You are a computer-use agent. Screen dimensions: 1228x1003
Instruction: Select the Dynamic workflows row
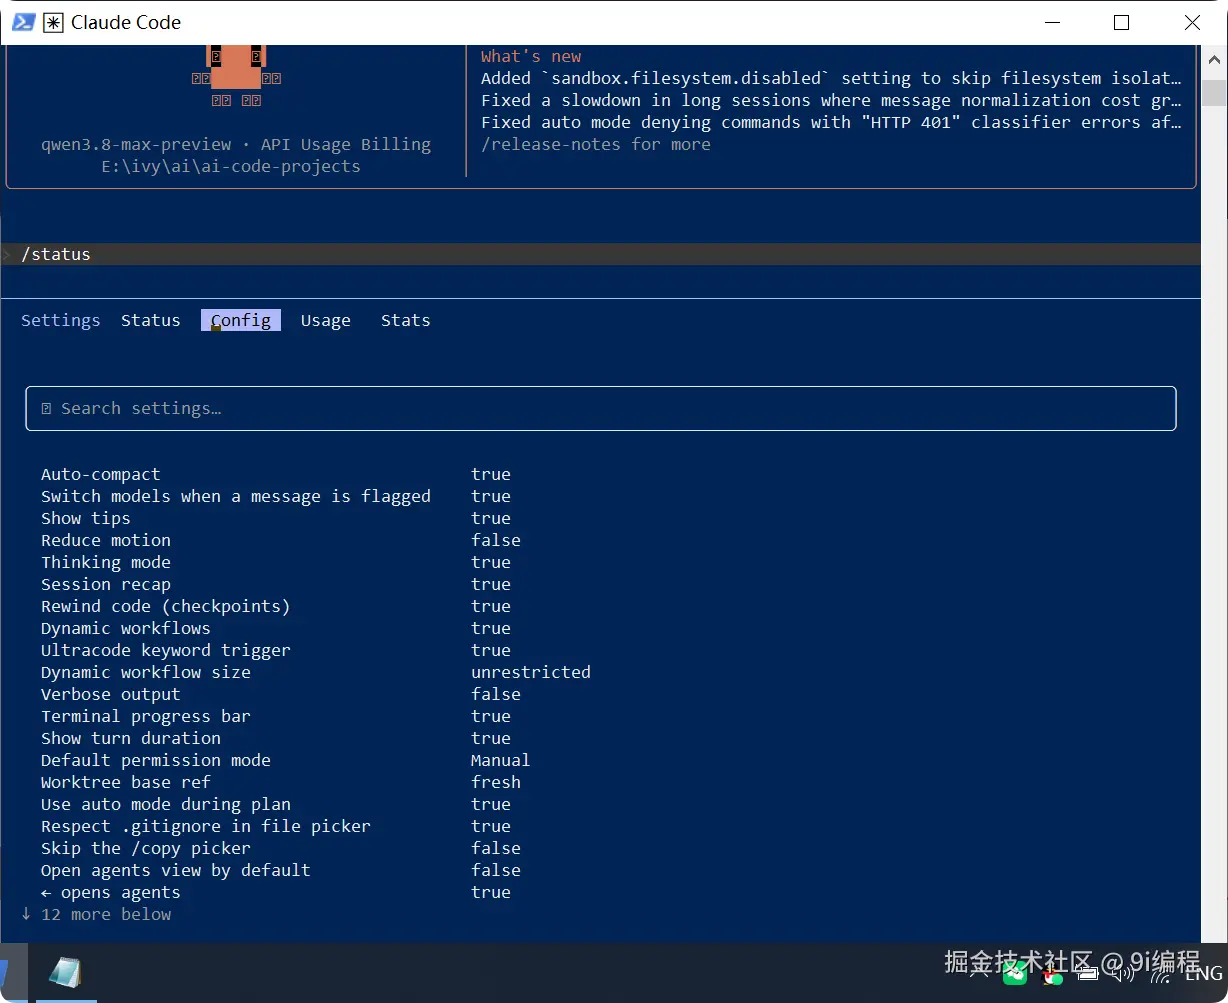point(276,628)
